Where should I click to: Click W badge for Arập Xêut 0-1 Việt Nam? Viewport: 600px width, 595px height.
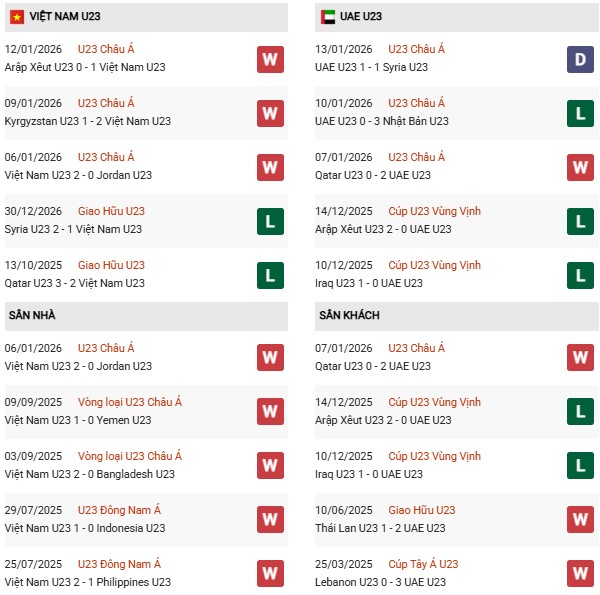pyautogui.click(x=270, y=59)
